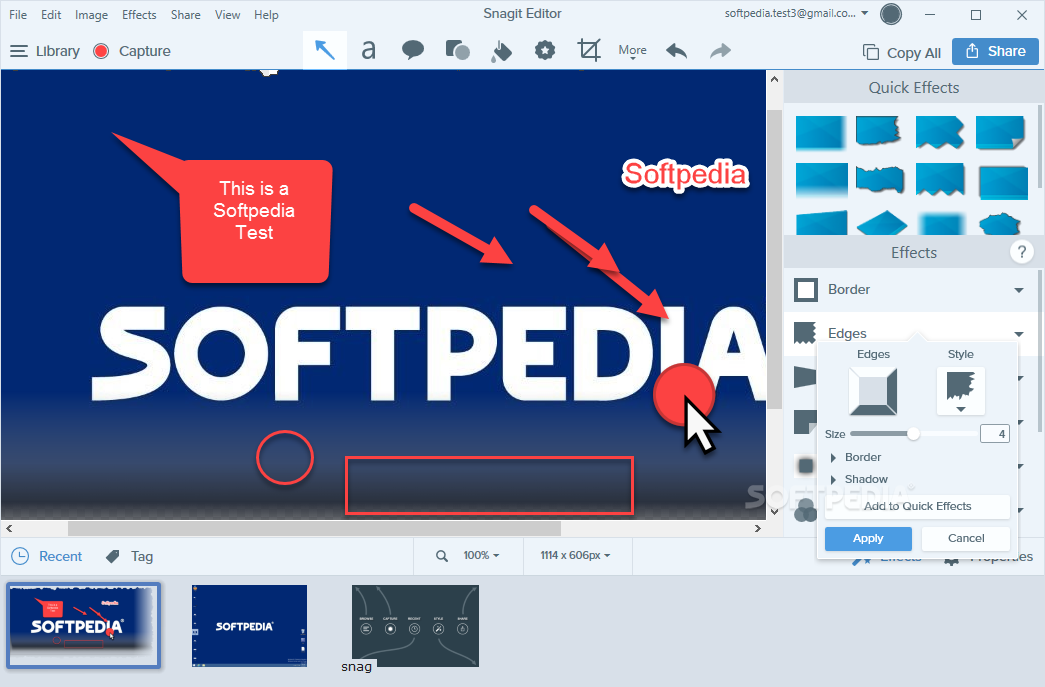Click the vertical scrollbar down arrow
The height and width of the screenshot is (687, 1045).
774,512
